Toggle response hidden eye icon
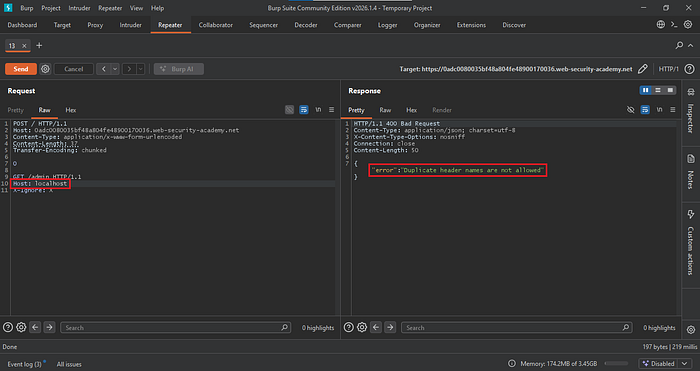The width and height of the screenshot is (700, 371). pyautogui.click(x=631, y=110)
